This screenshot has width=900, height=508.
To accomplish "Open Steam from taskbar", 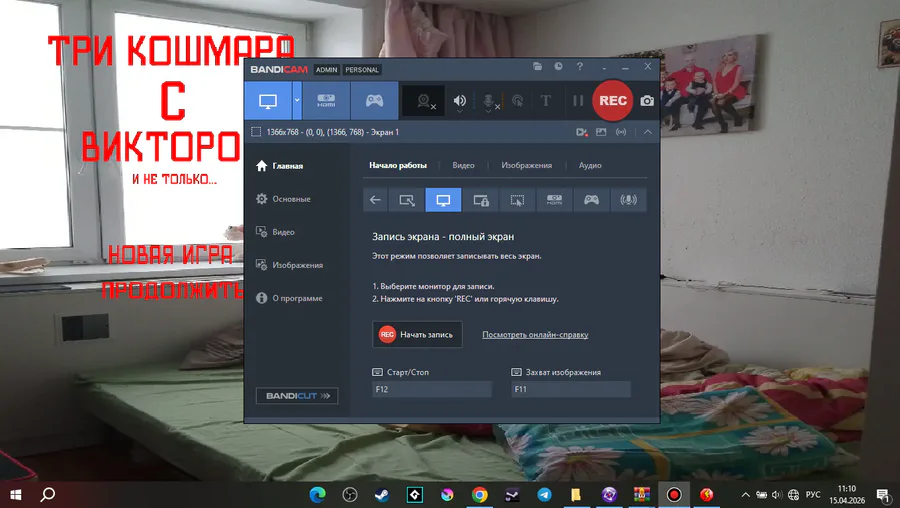I will [382, 494].
